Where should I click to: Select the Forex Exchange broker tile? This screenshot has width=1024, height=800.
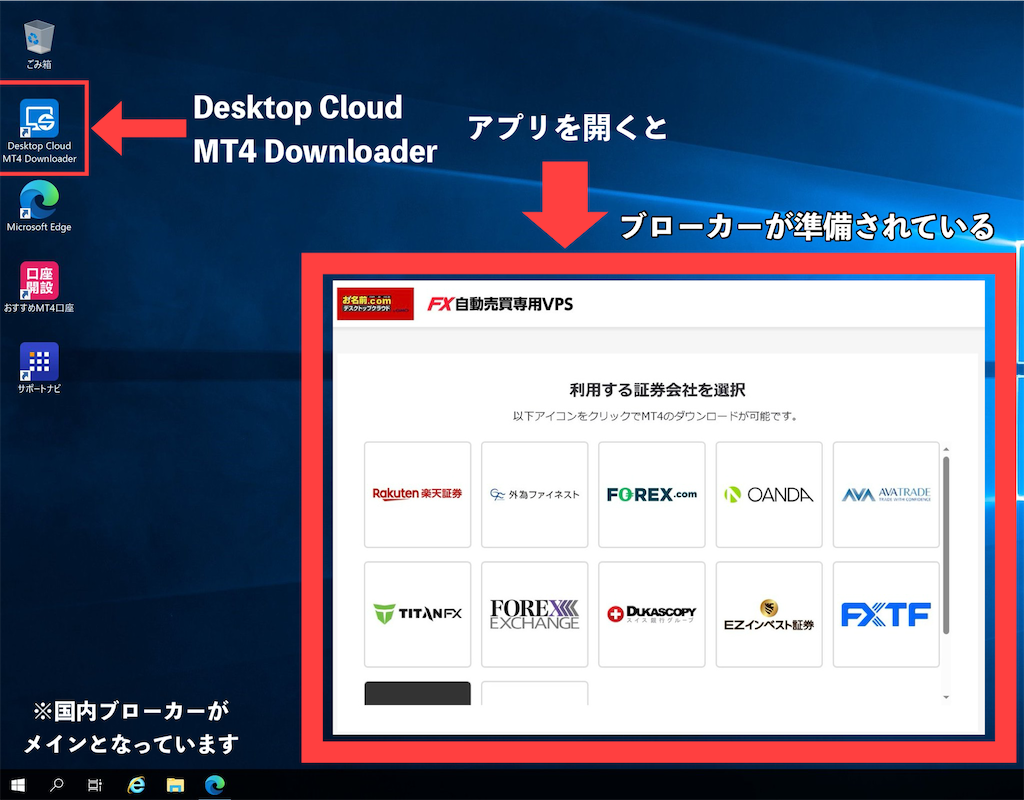tap(534, 614)
